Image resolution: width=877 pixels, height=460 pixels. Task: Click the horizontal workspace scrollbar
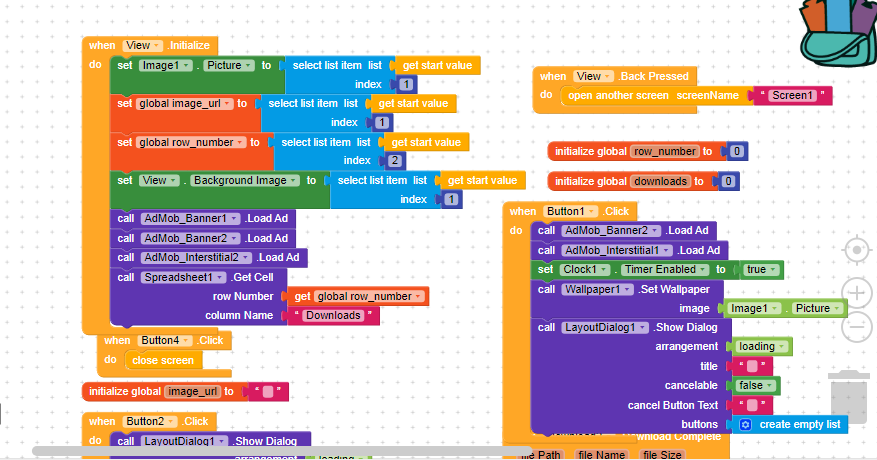click(x=282, y=451)
